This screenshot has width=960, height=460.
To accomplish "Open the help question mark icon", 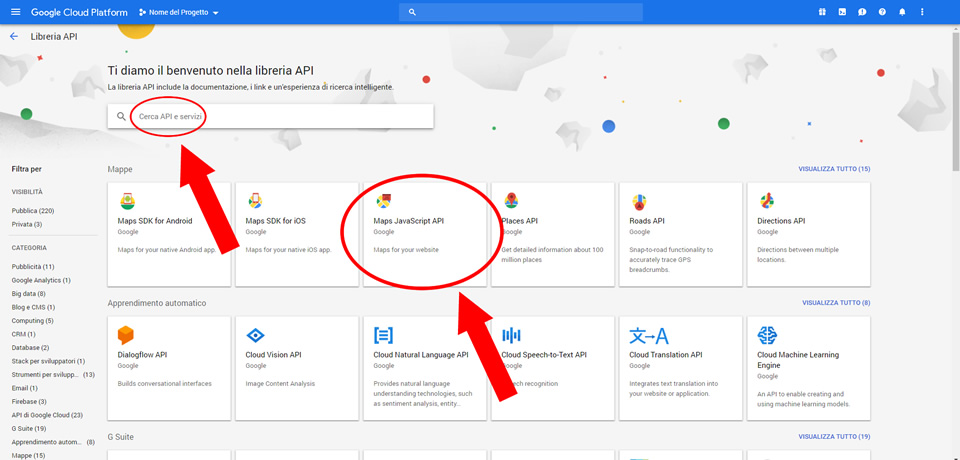I will pos(882,12).
